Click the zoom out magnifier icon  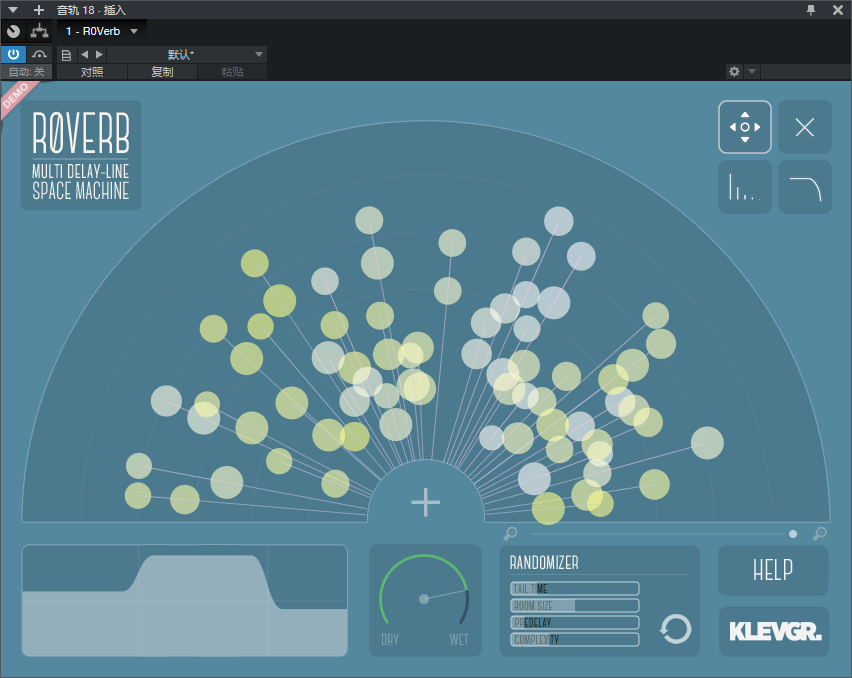pyautogui.click(x=510, y=534)
